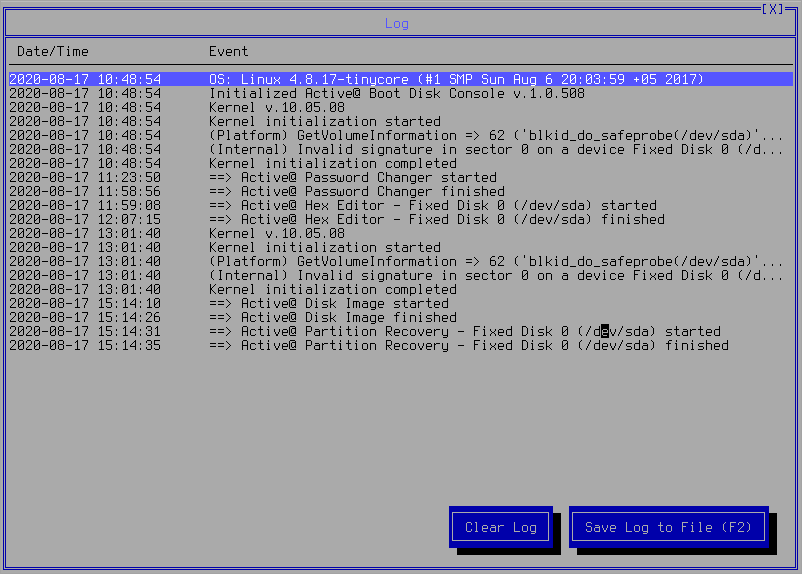Select Kernel initialization started at 13:01:40

point(401,247)
